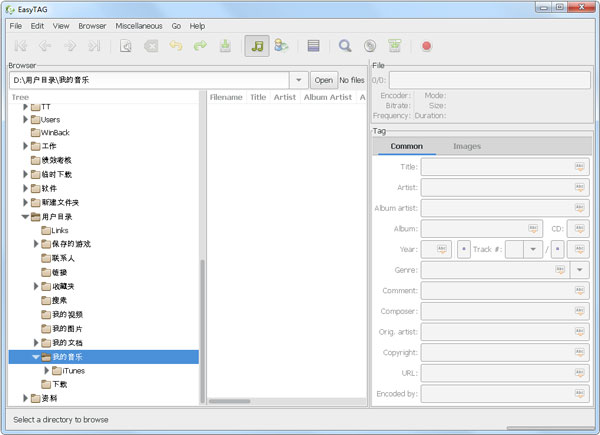The height and width of the screenshot is (435, 600).
Task: Sort by the Album Artist column header
Action: (328, 97)
